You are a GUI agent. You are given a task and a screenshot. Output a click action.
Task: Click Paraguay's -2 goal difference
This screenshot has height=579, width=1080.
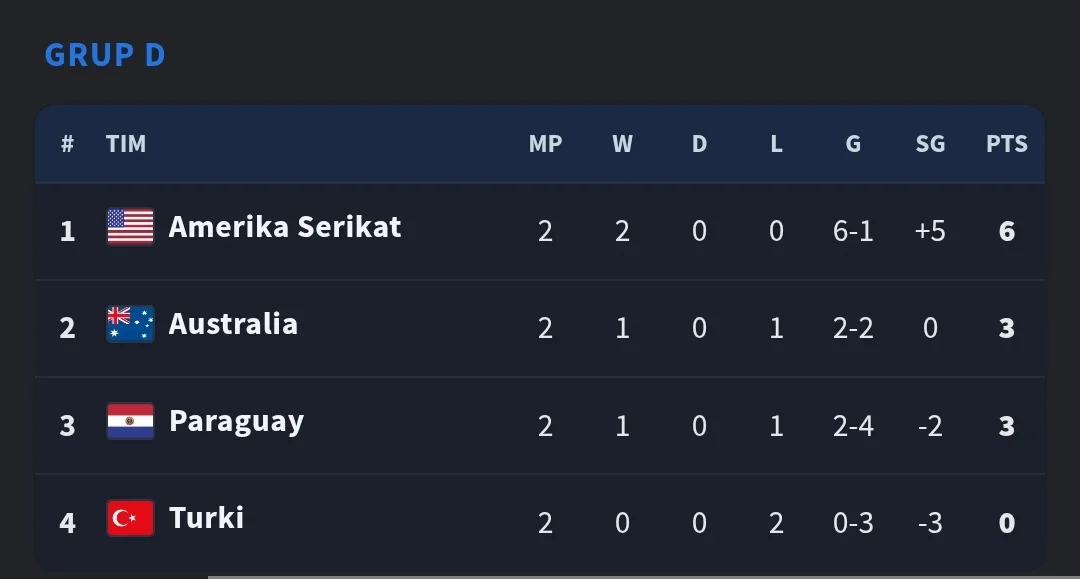pyautogui.click(x=930, y=426)
